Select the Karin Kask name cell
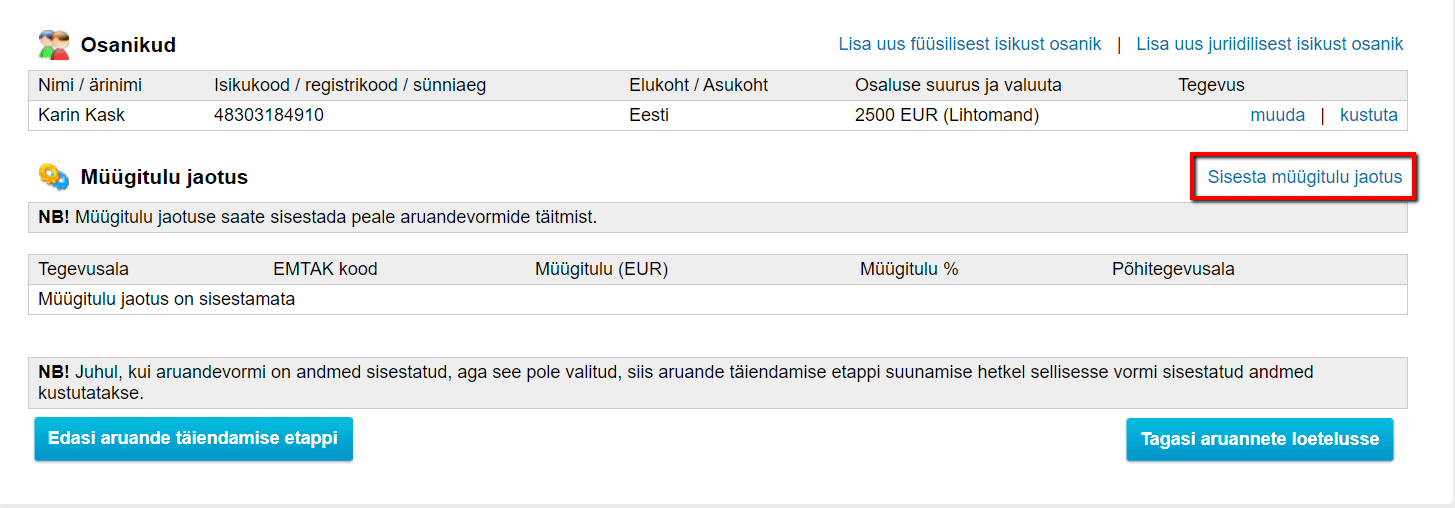The width and height of the screenshot is (1455, 508). [82, 115]
